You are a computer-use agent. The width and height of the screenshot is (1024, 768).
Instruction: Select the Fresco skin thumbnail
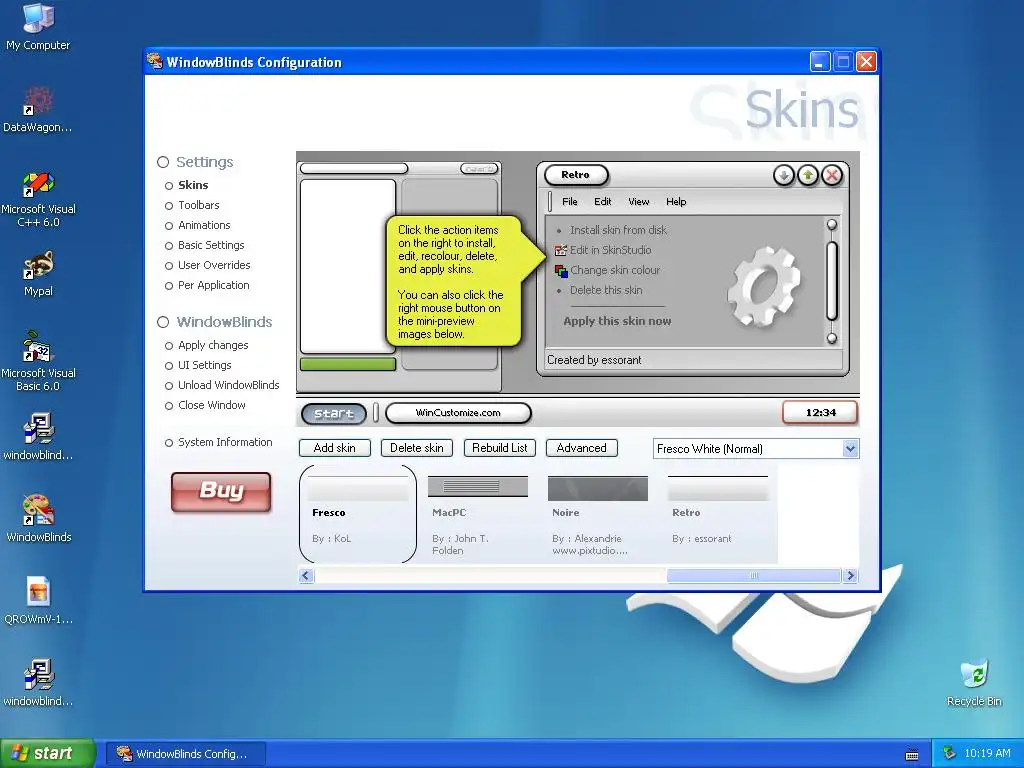[x=357, y=514]
